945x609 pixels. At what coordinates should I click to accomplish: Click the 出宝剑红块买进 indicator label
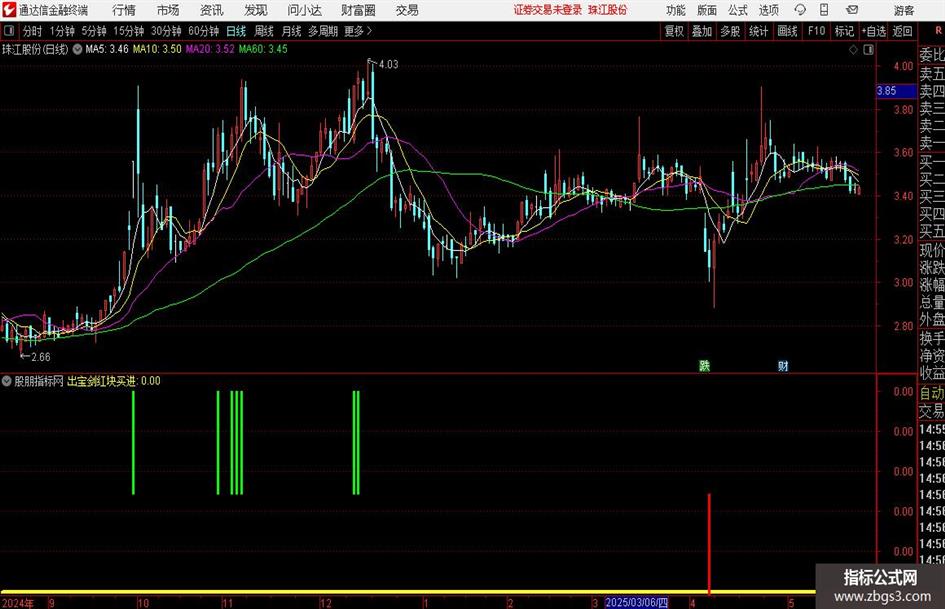pos(102,381)
